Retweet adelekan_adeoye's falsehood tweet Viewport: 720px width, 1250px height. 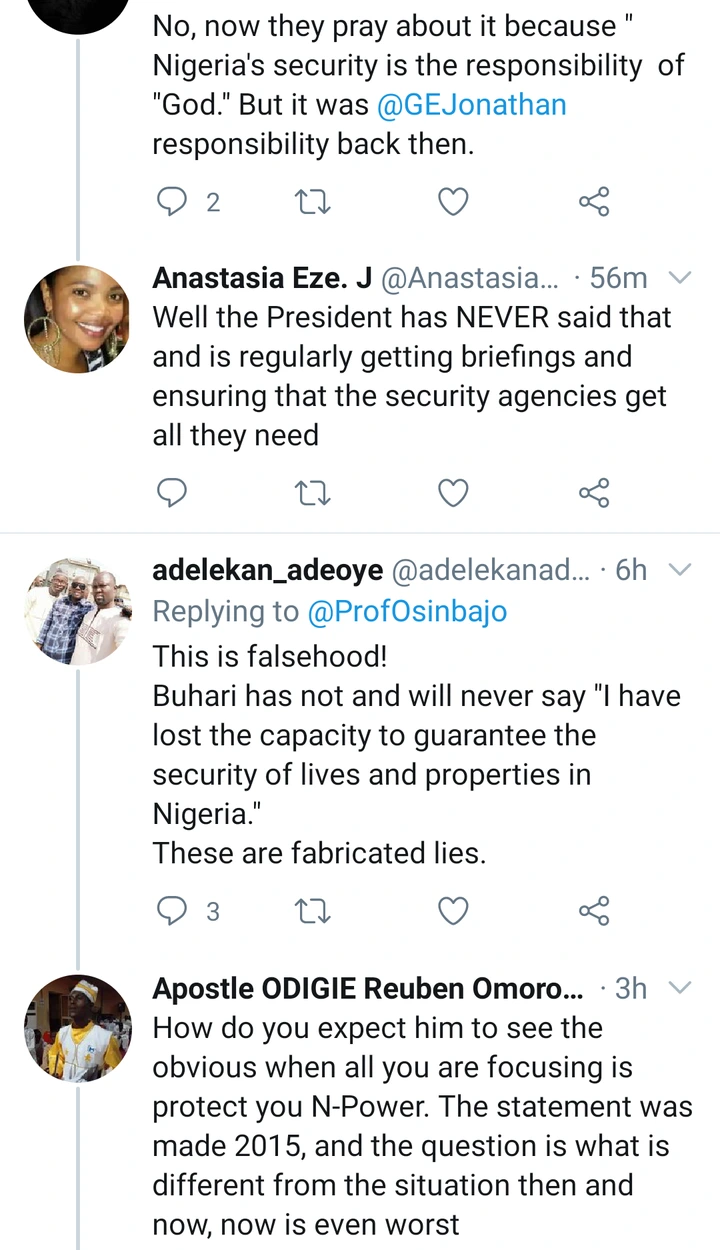coord(314,912)
